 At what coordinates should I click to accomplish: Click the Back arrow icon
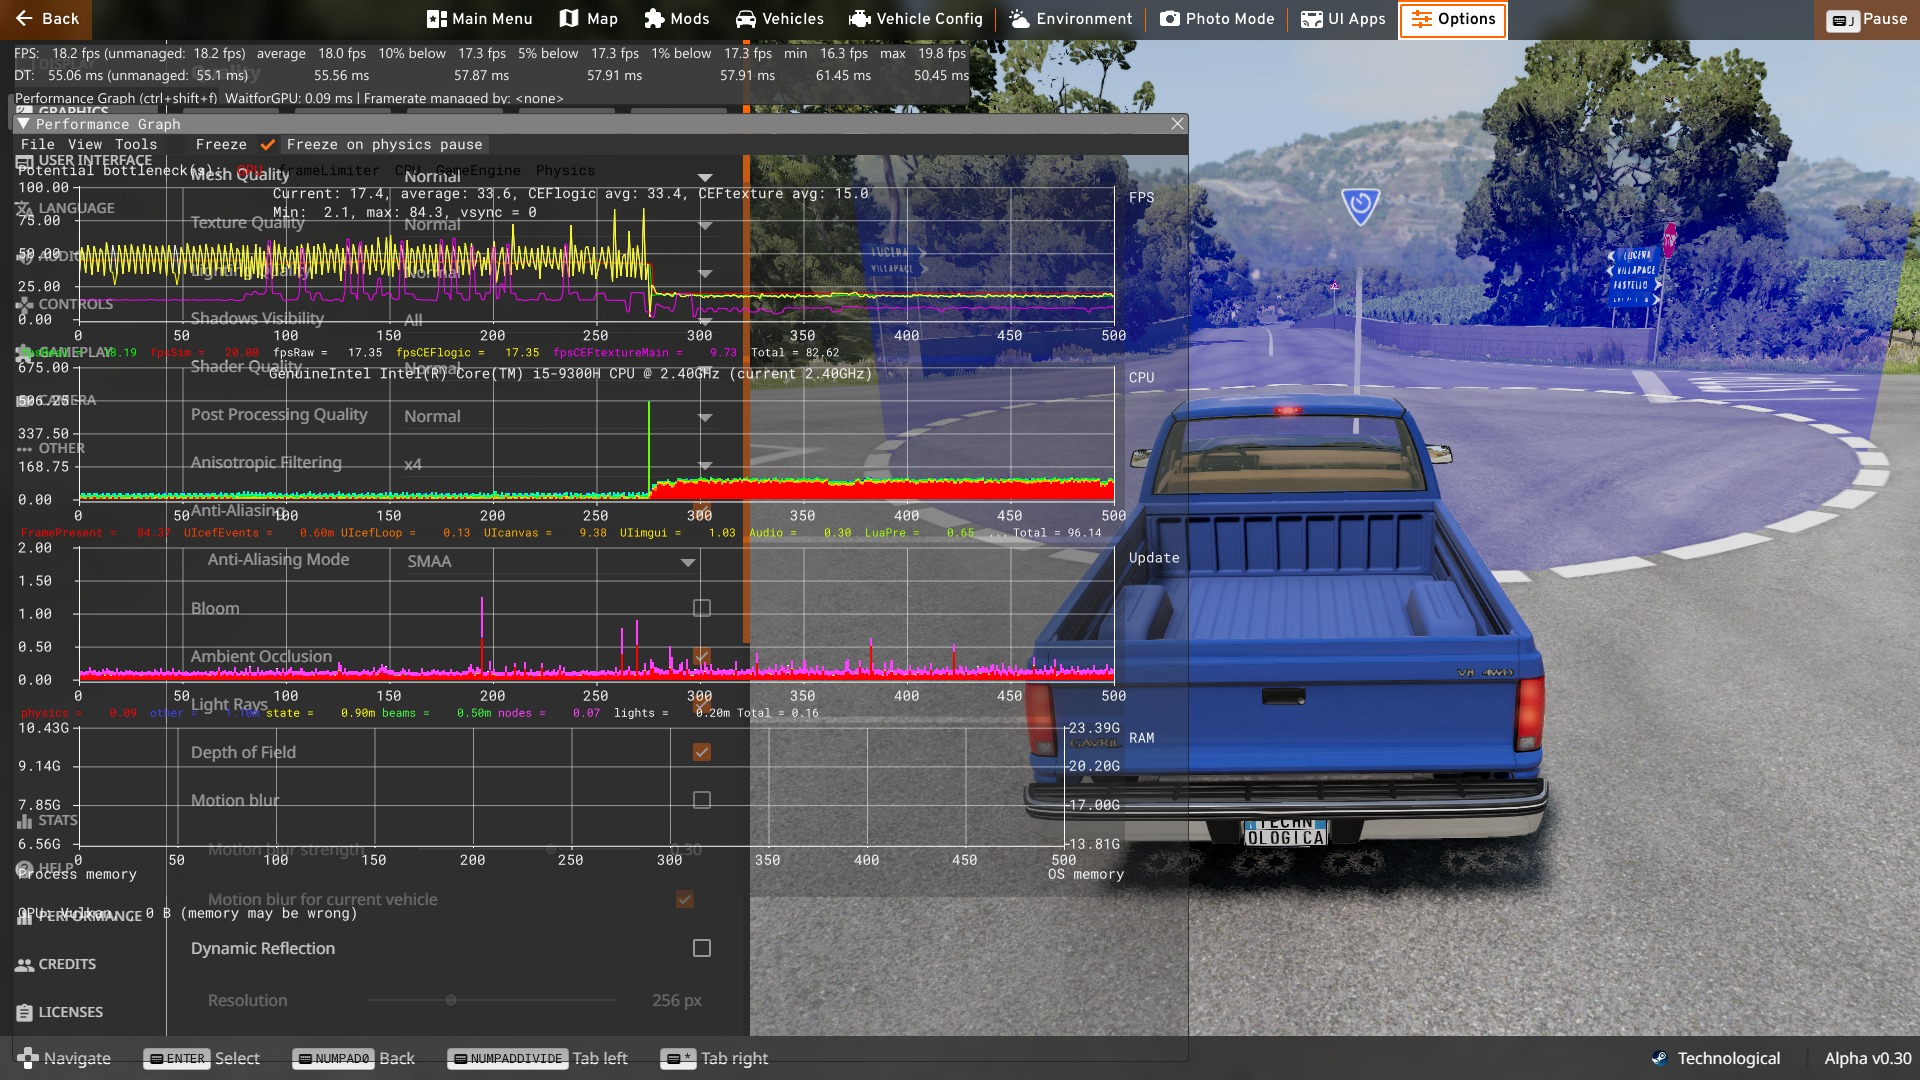pyautogui.click(x=24, y=19)
